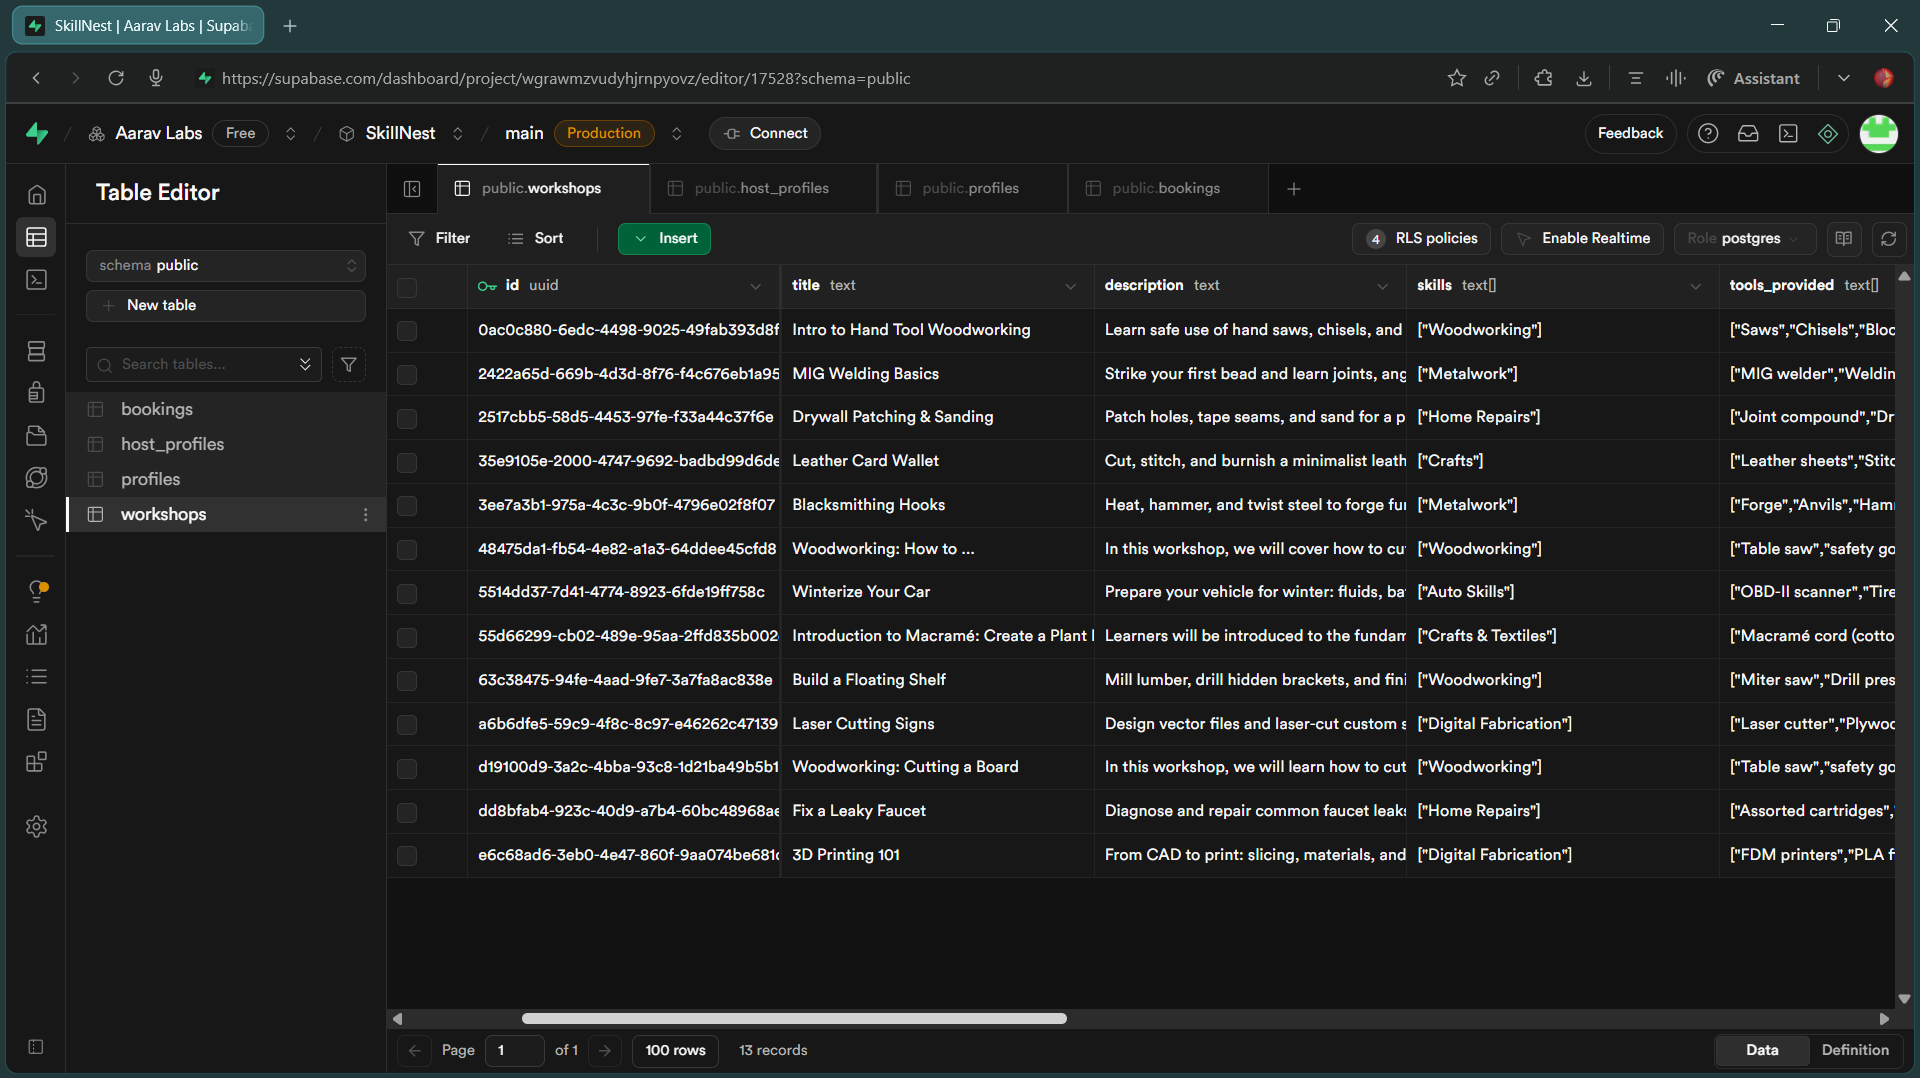This screenshot has width=1920, height=1078.
Task: Open the Role postgres dropdown
Action: click(x=1744, y=238)
